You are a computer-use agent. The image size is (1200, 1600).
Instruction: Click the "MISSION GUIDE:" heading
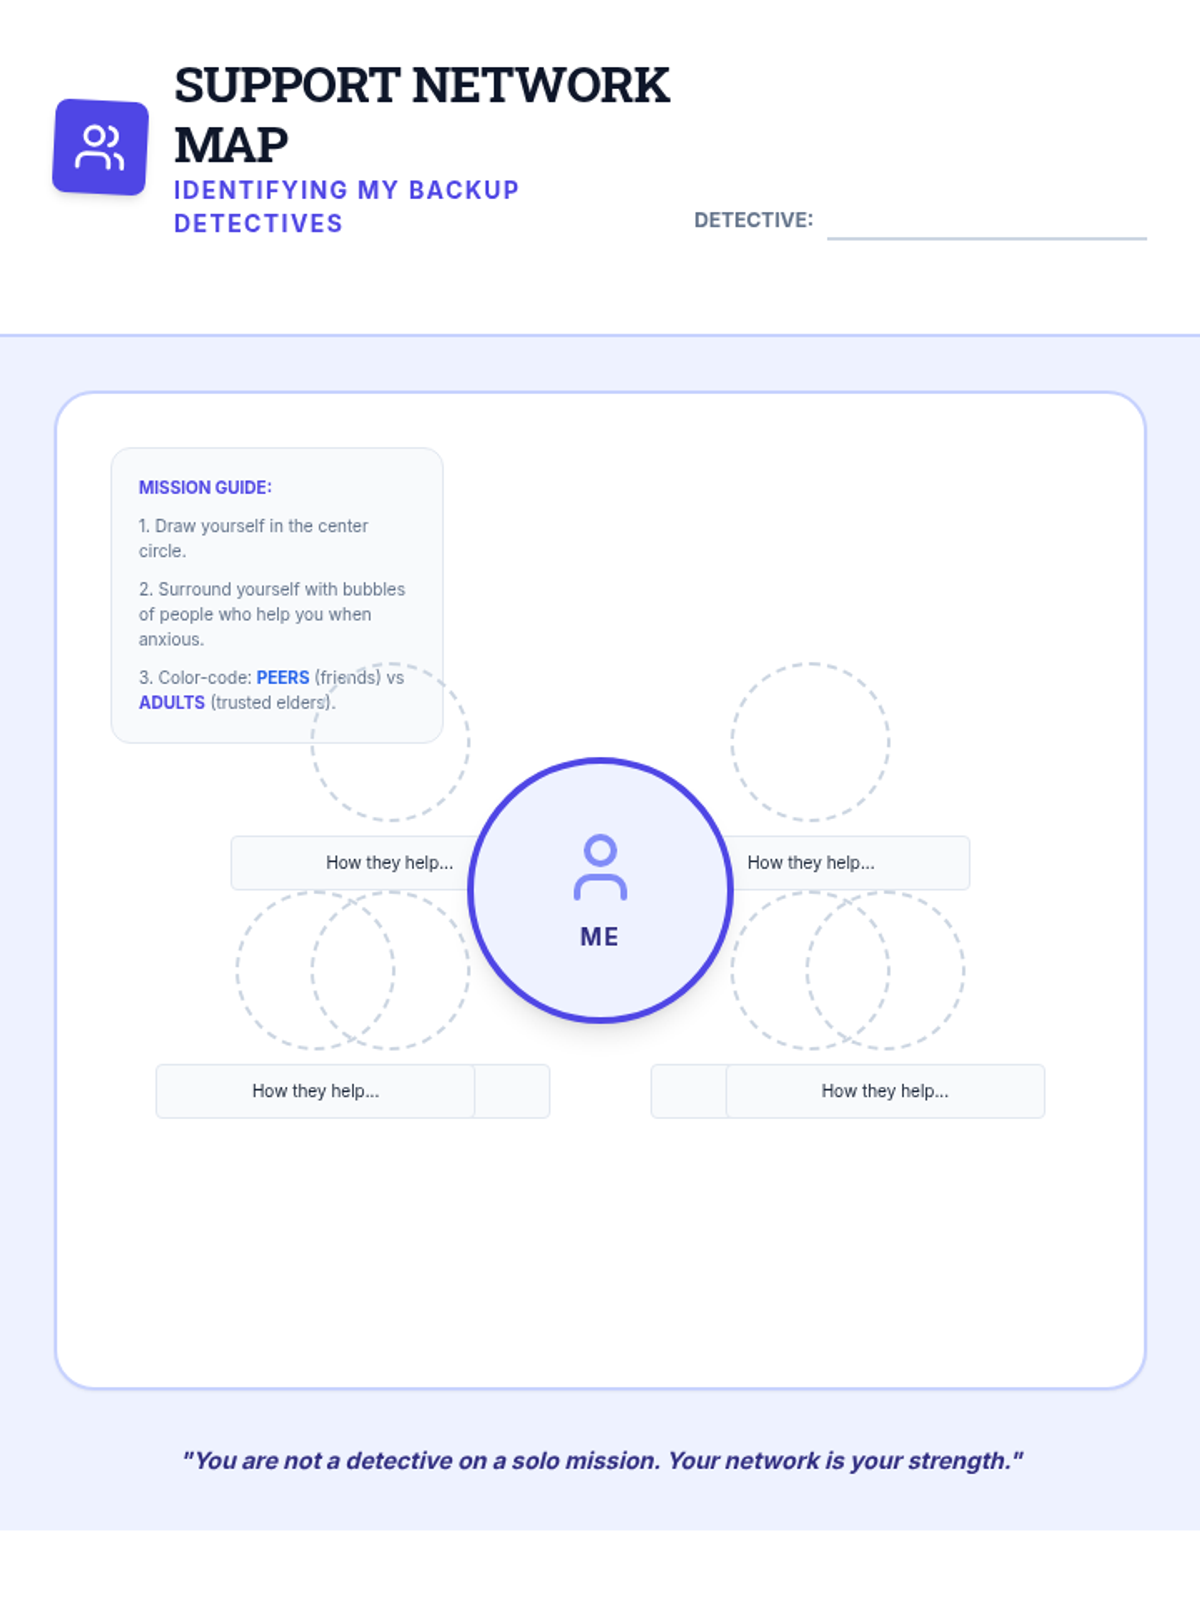(x=205, y=487)
